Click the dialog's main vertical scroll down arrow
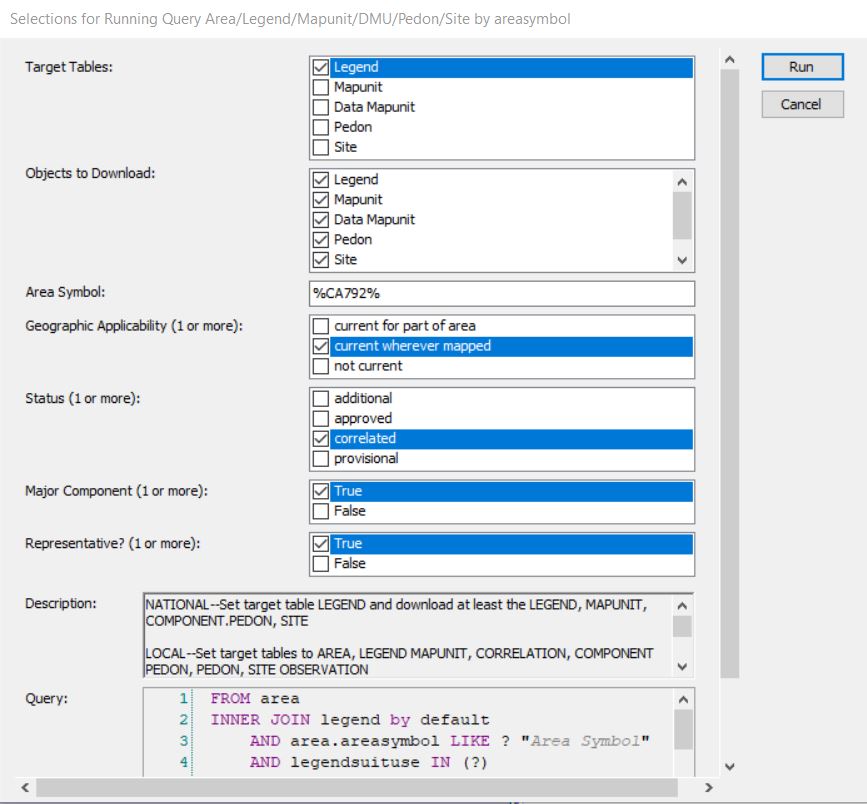 point(730,766)
